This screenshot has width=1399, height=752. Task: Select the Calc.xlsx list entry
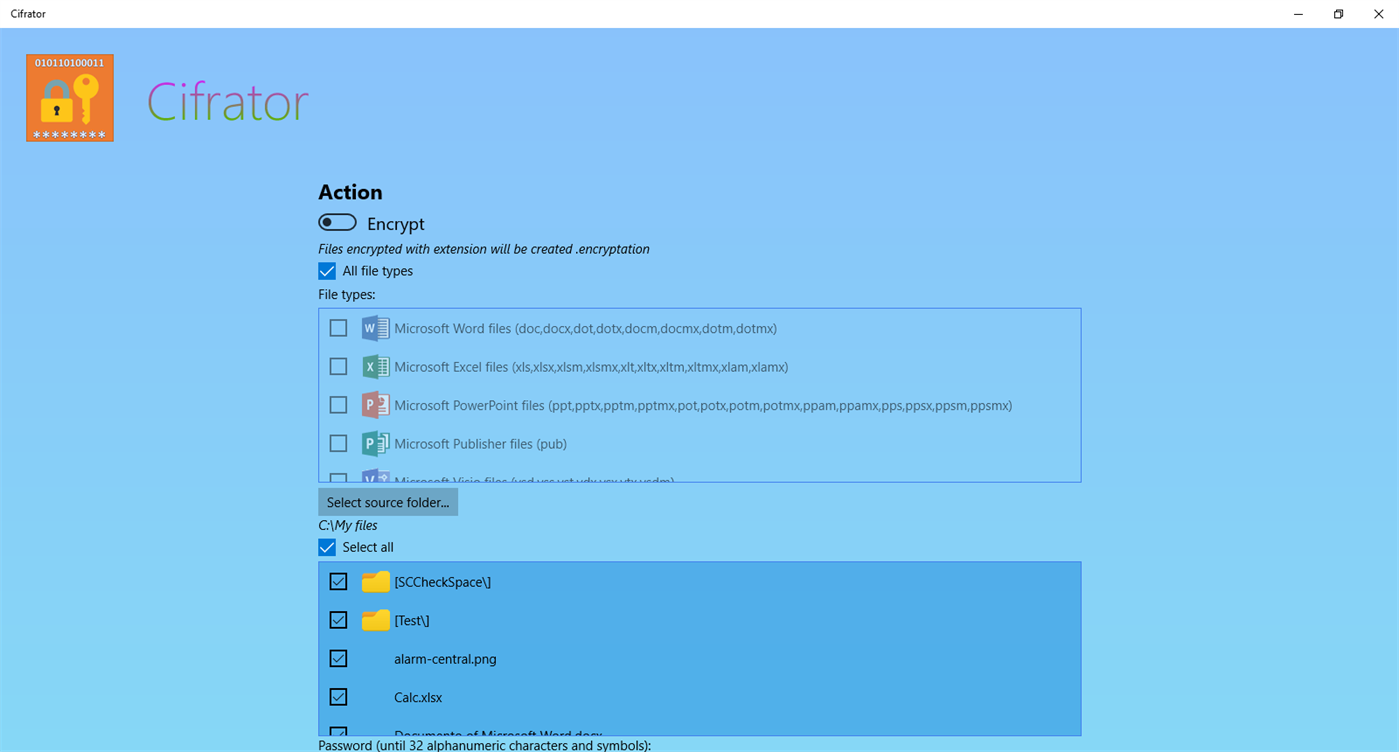[x=418, y=697]
